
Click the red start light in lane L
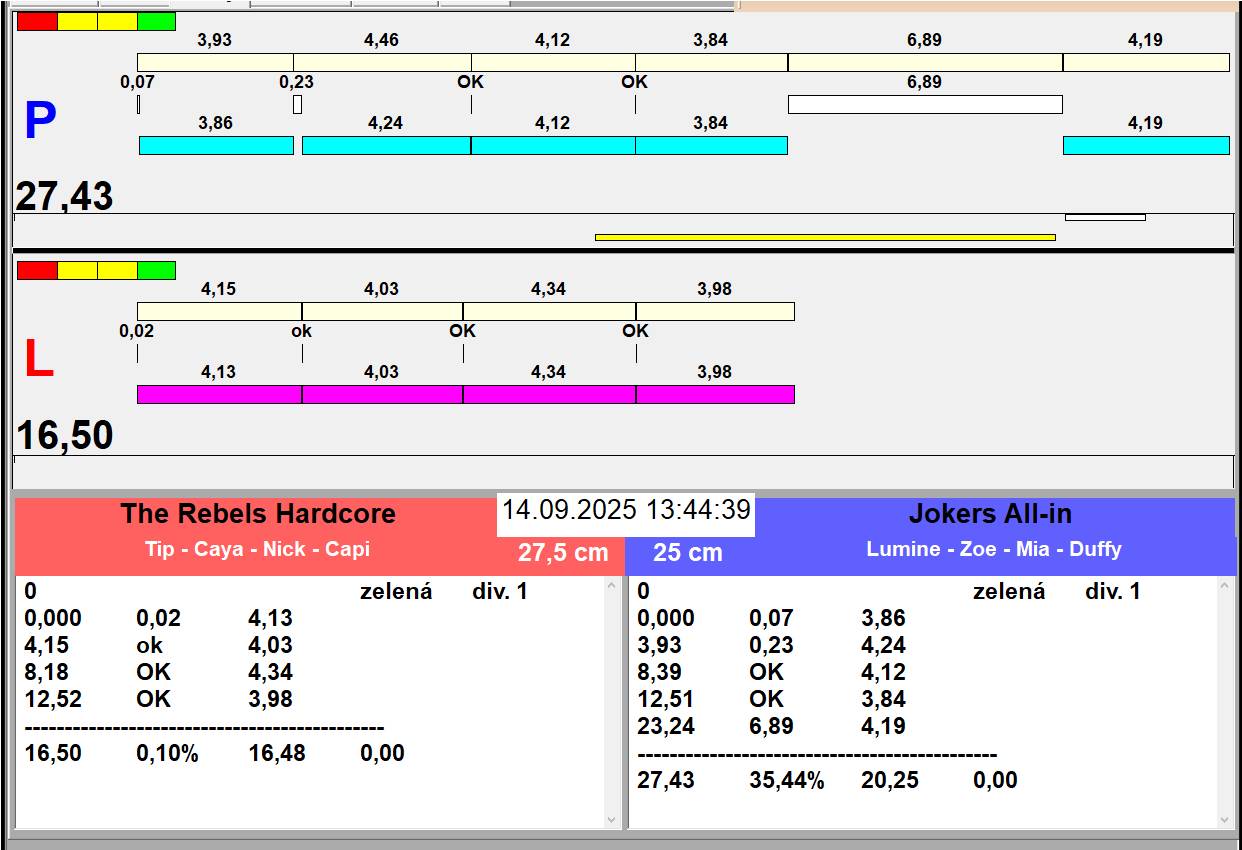(x=37, y=270)
